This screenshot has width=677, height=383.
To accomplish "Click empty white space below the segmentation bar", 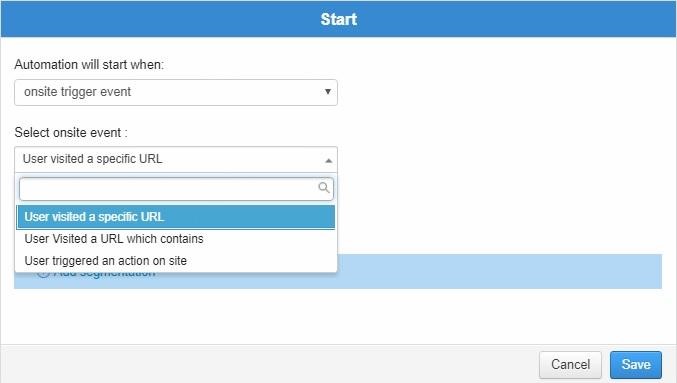I will pyautogui.click(x=338, y=316).
